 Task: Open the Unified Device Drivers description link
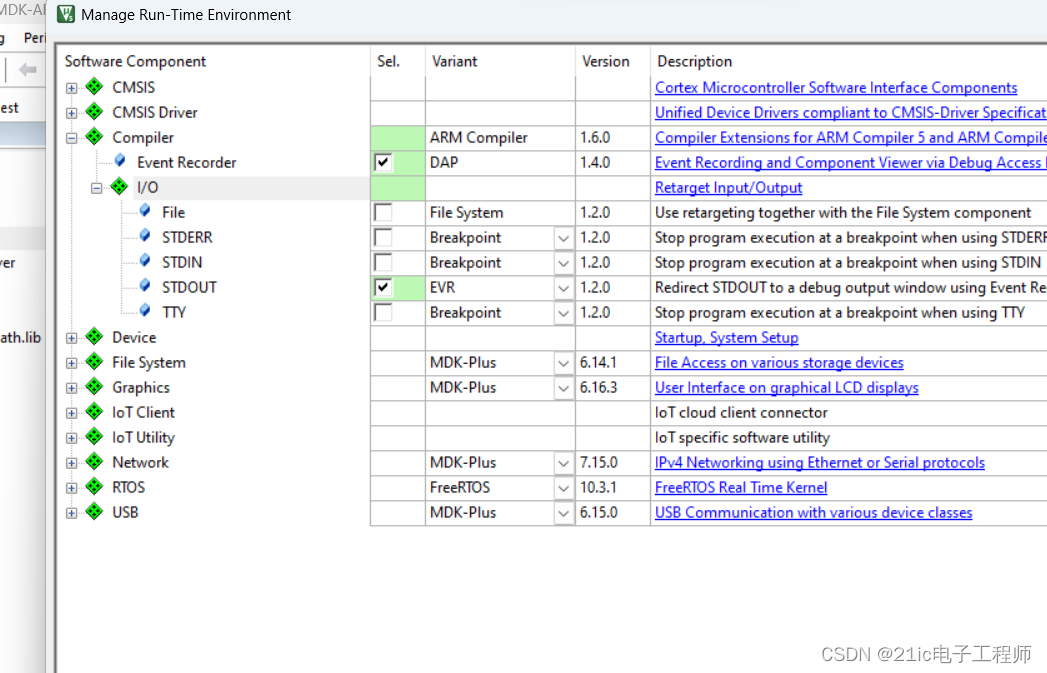[x=851, y=113]
